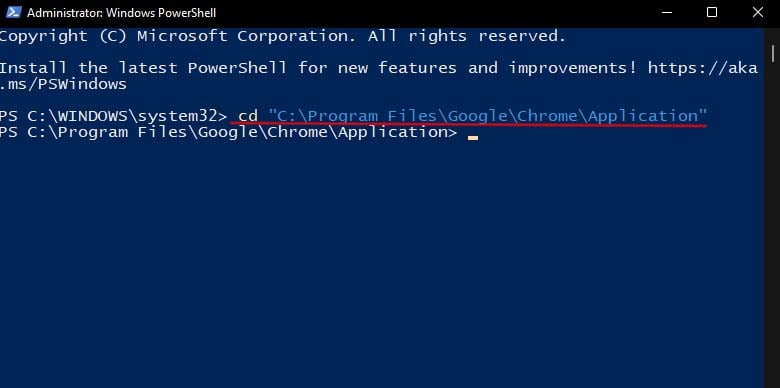Click the PowerShell icon in title bar

coord(14,12)
